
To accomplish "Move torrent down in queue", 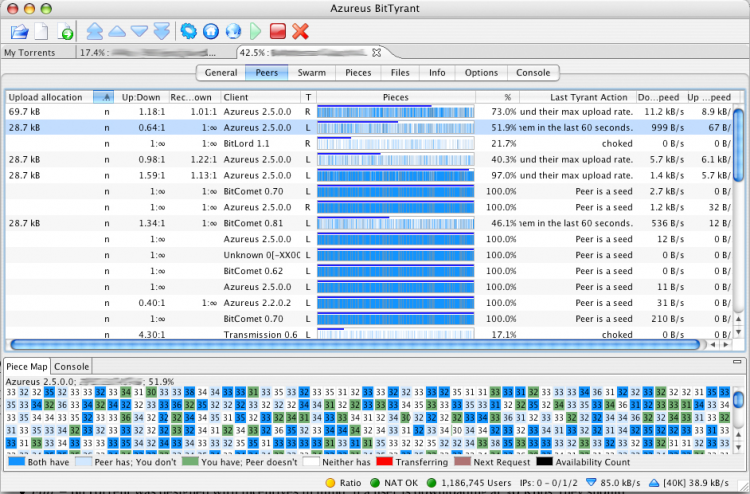I will [x=139, y=32].
